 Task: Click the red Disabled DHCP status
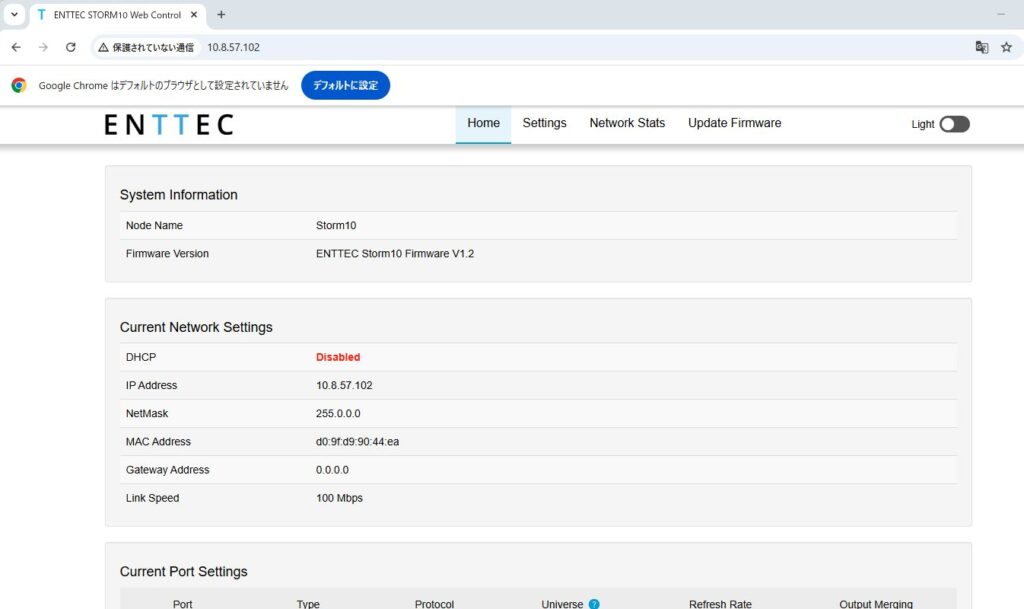(338, 357)
